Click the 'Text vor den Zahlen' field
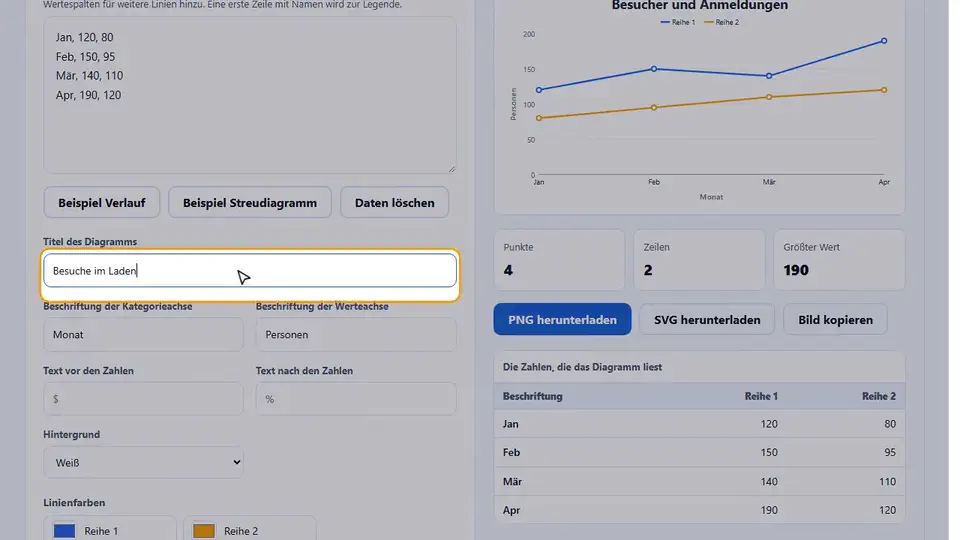The height and width of the screenshot is (540, 960). [143, 399]
